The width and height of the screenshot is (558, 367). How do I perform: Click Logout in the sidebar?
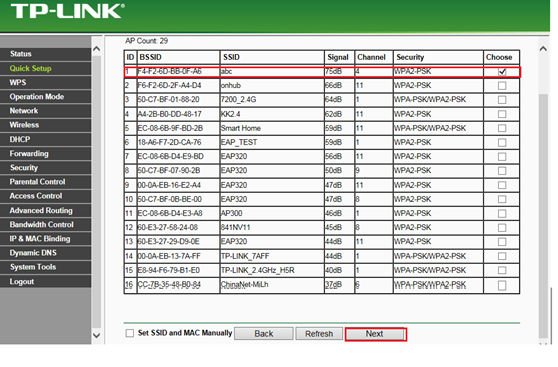tap(46, 281)
